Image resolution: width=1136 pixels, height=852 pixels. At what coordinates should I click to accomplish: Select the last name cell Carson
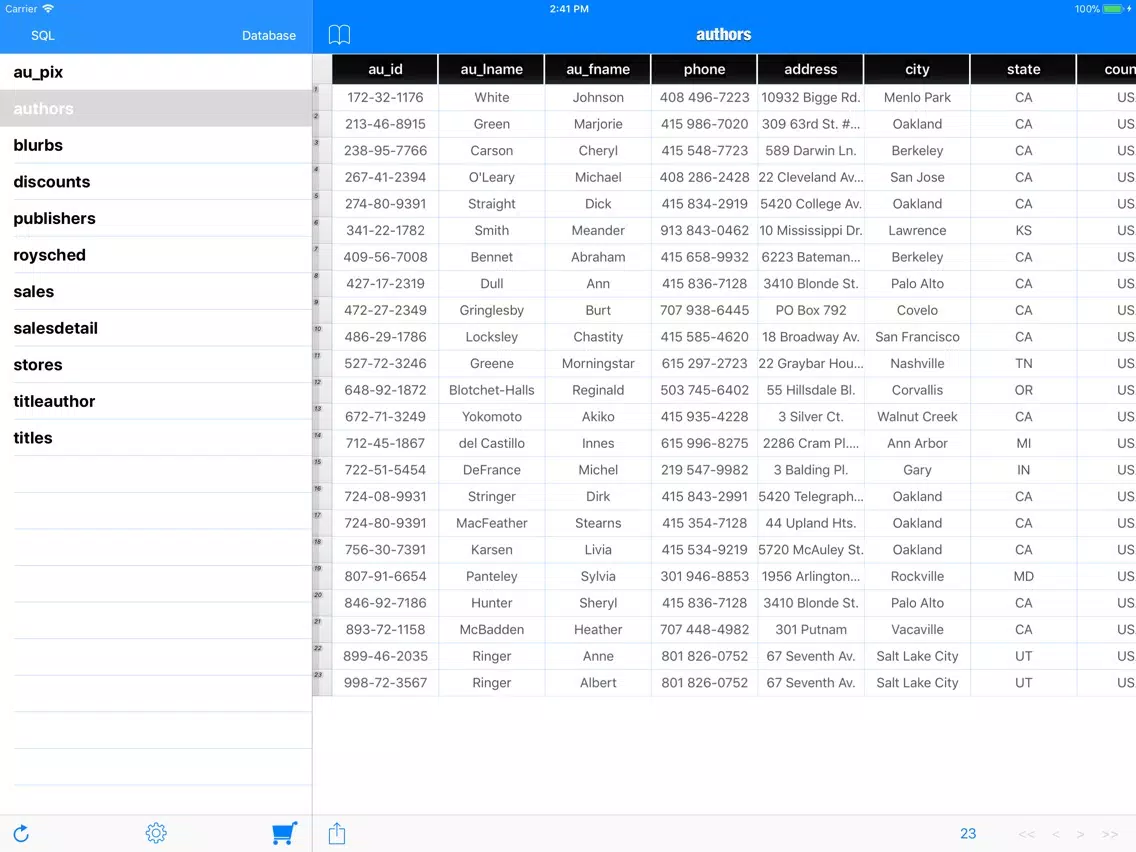point(491,151)
